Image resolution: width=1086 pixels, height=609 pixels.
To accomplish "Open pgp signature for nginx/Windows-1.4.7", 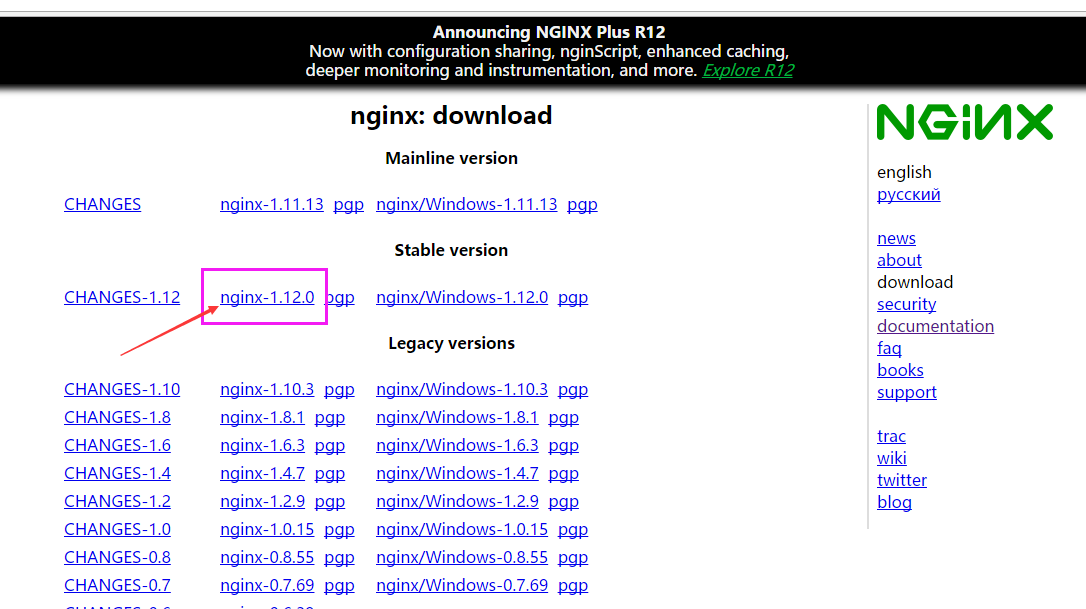I will coord(564,474).
